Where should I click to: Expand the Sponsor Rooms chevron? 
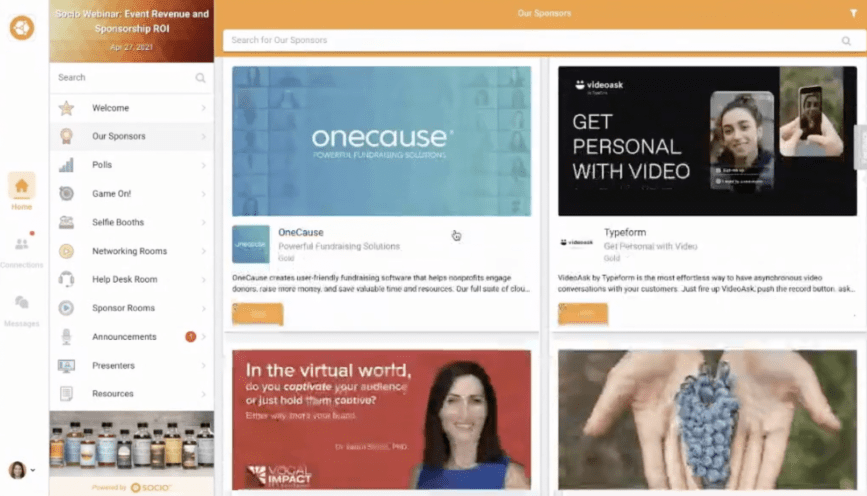(x=203, y=309)
